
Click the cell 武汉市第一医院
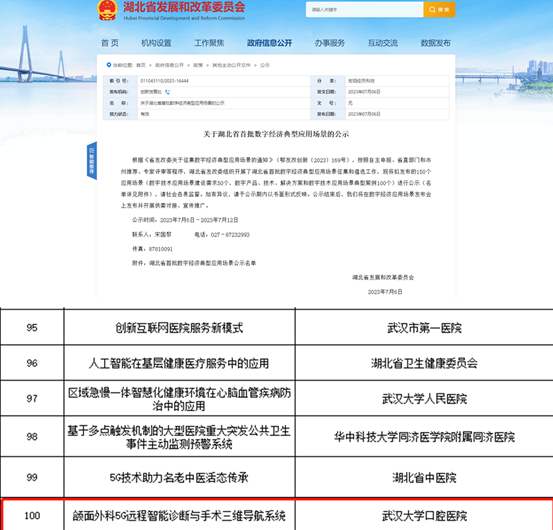tap(424, 328)
